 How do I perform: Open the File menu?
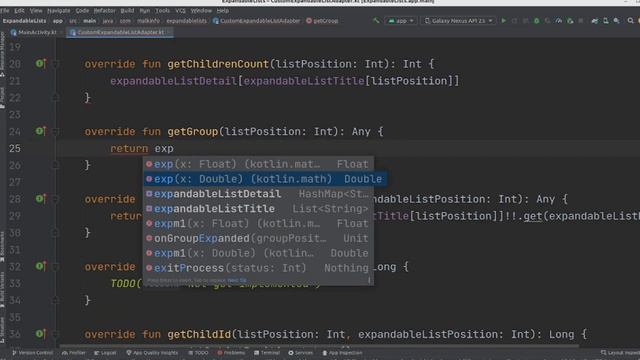point(4,11)
